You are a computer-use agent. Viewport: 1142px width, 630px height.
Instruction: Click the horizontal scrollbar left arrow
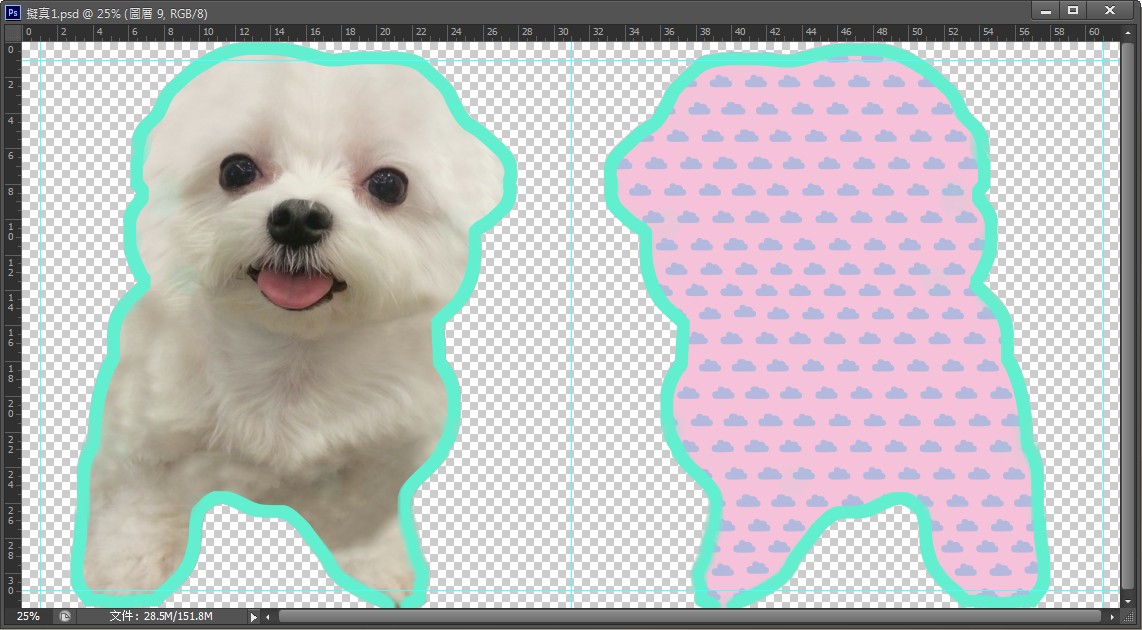267,617
